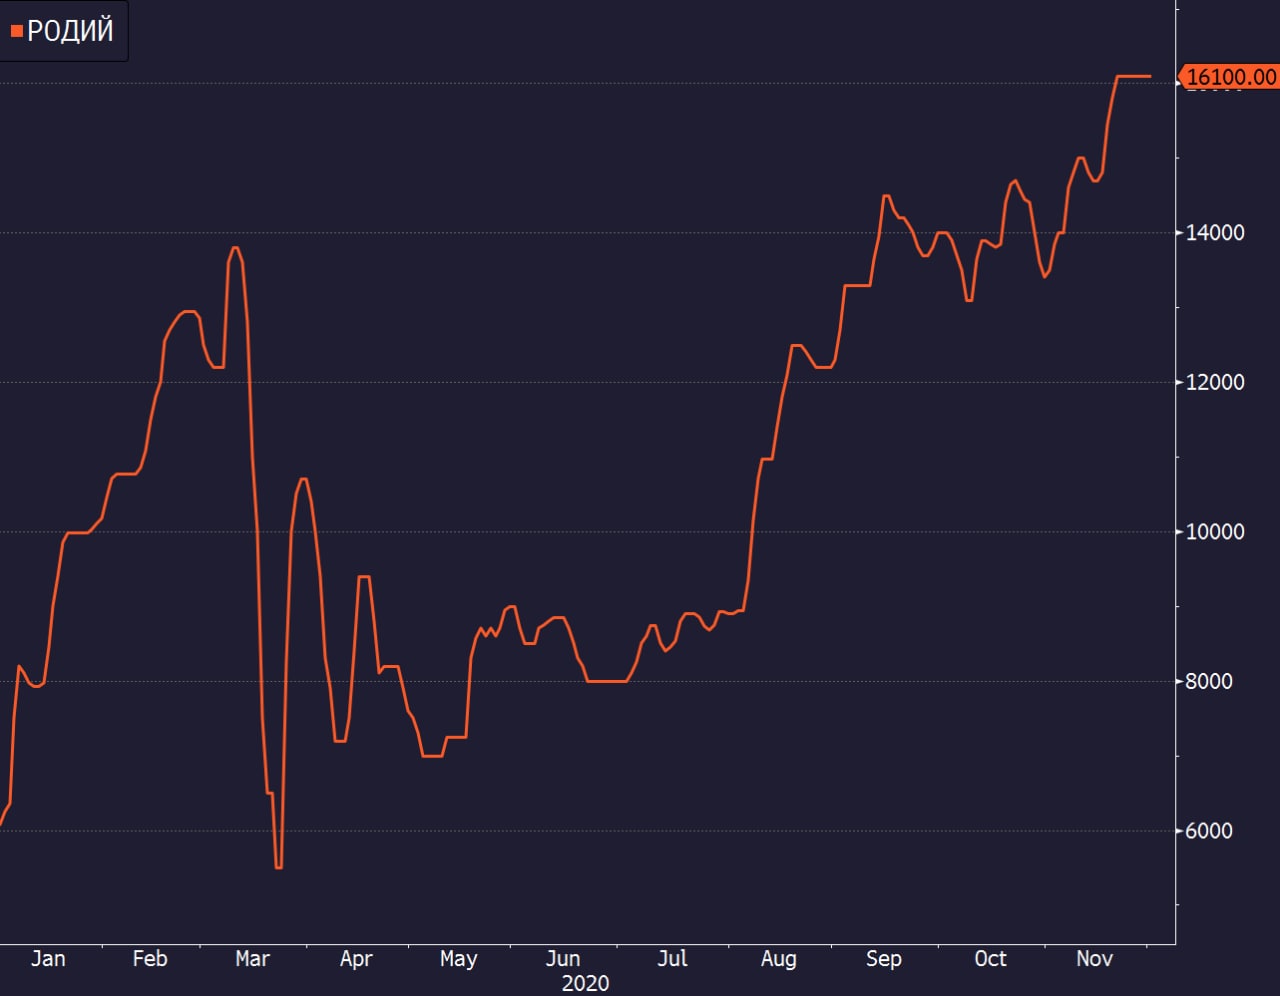
Task: Click the 8000 y-axis label
Action: 1209,681
